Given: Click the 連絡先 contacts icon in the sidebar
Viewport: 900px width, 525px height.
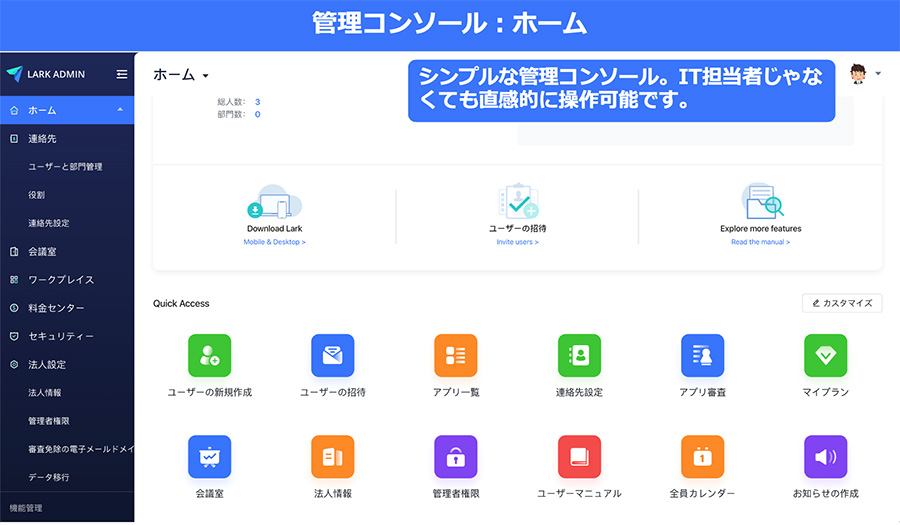Looking at the screenshot, I should coord(14,138).
